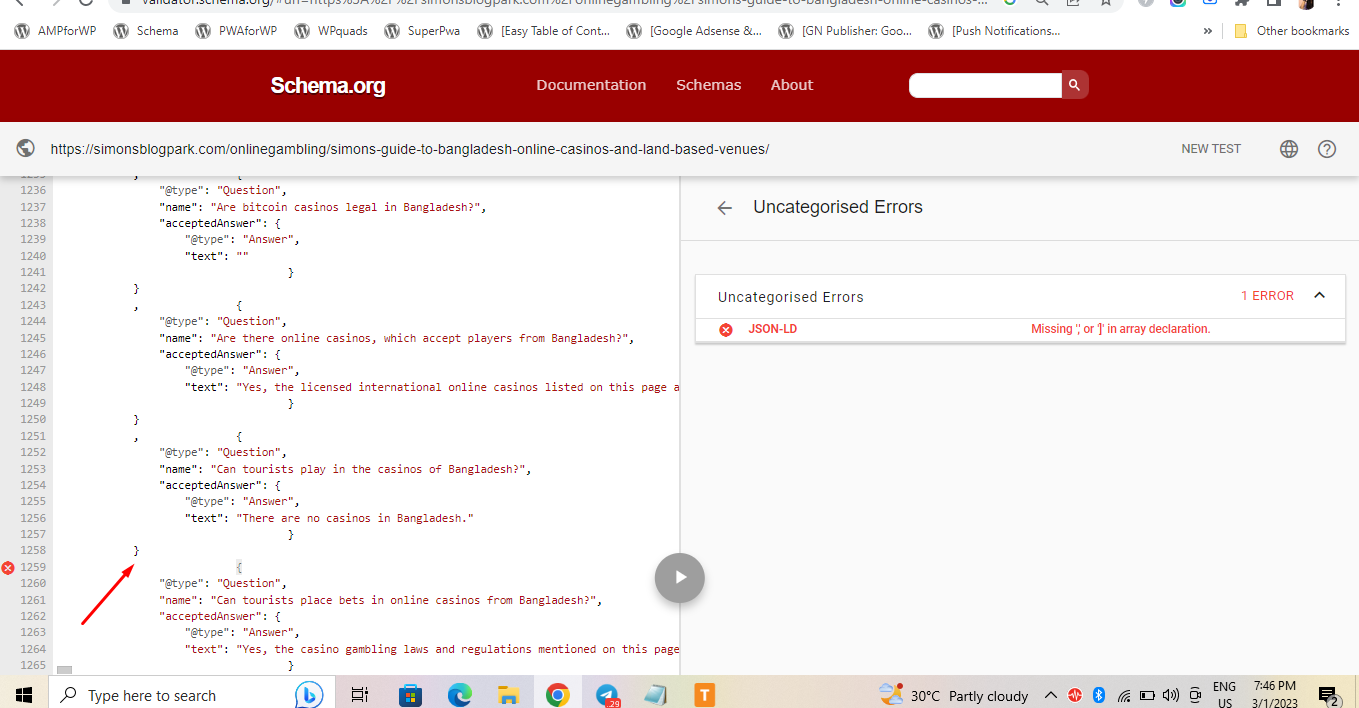The height and width of the screenshot is (708, 1359).
Task: Click line number 1245 in gutter
Action: (33, 338)
